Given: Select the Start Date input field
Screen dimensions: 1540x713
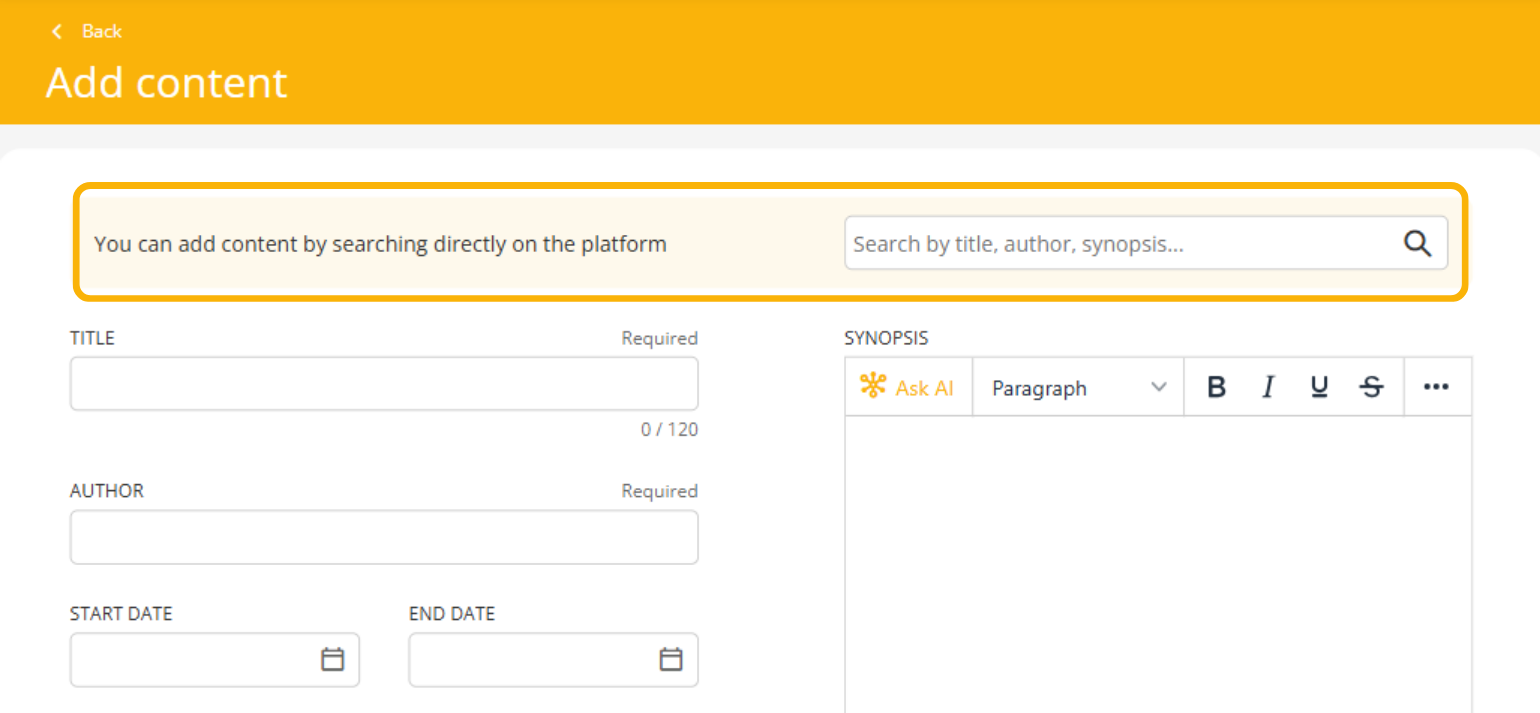Looking at the screenshot, I should (x=190, y=660).
